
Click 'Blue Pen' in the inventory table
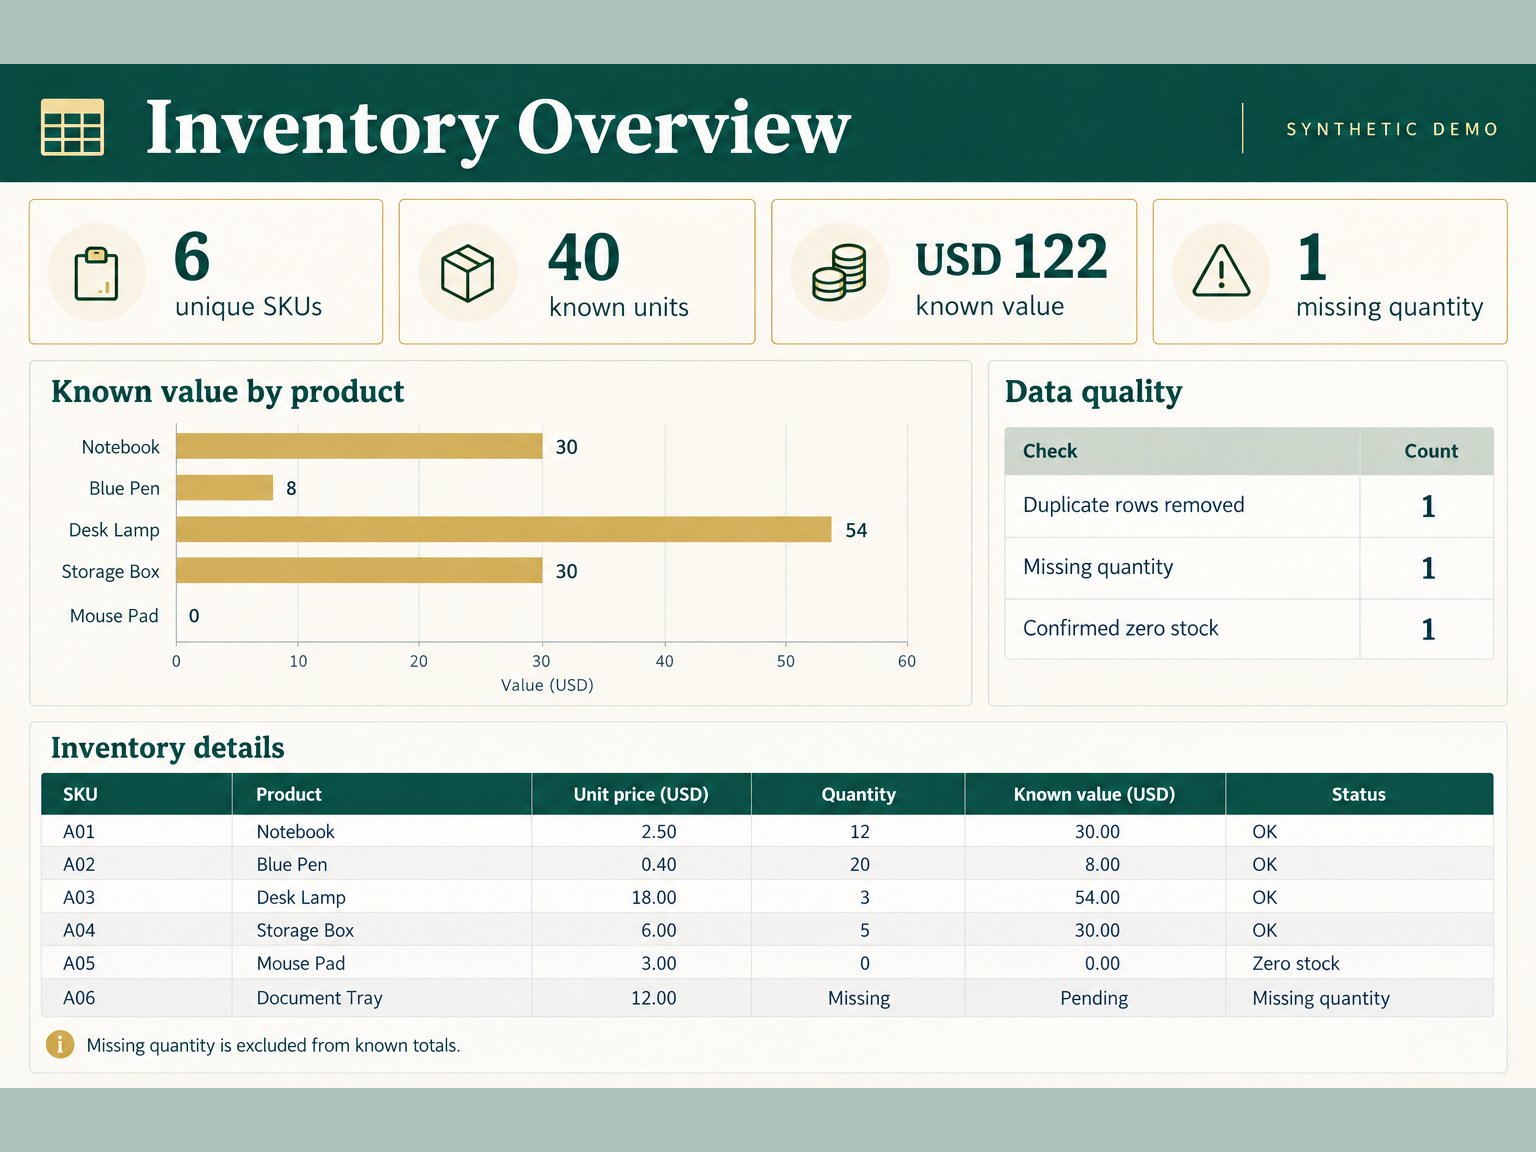(x=291, y=864)
